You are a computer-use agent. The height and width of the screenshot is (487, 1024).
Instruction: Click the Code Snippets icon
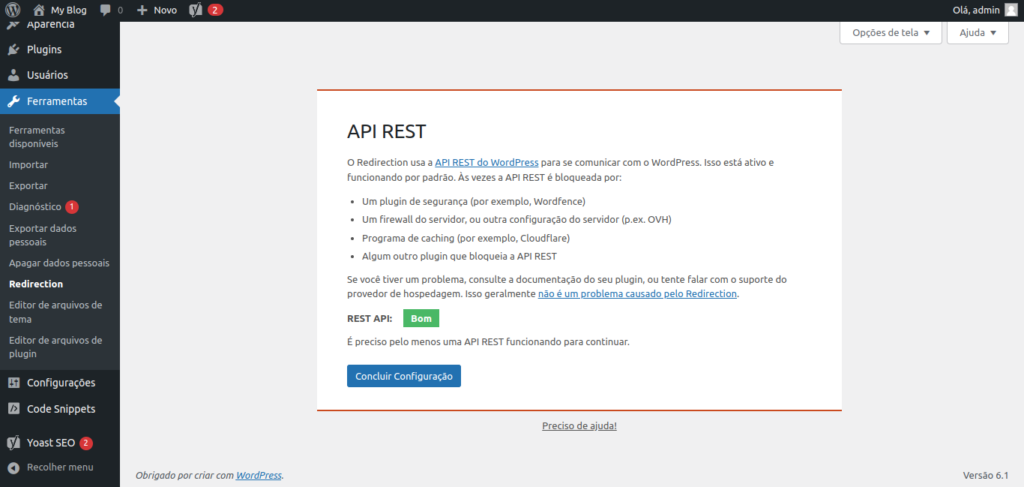[13, 408]
